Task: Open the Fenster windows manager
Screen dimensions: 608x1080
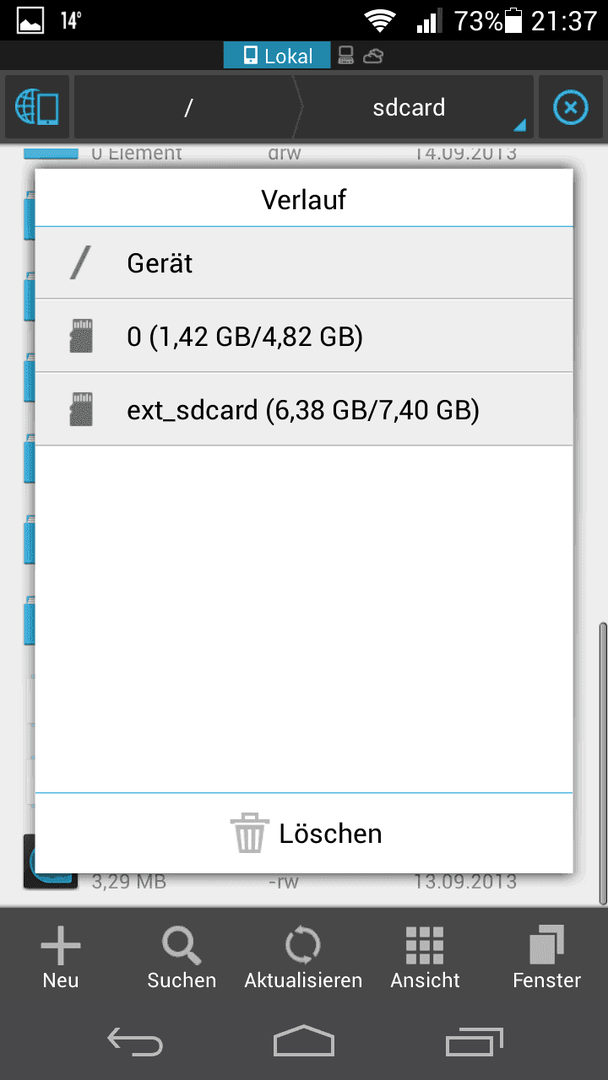Action: point(547,957)
